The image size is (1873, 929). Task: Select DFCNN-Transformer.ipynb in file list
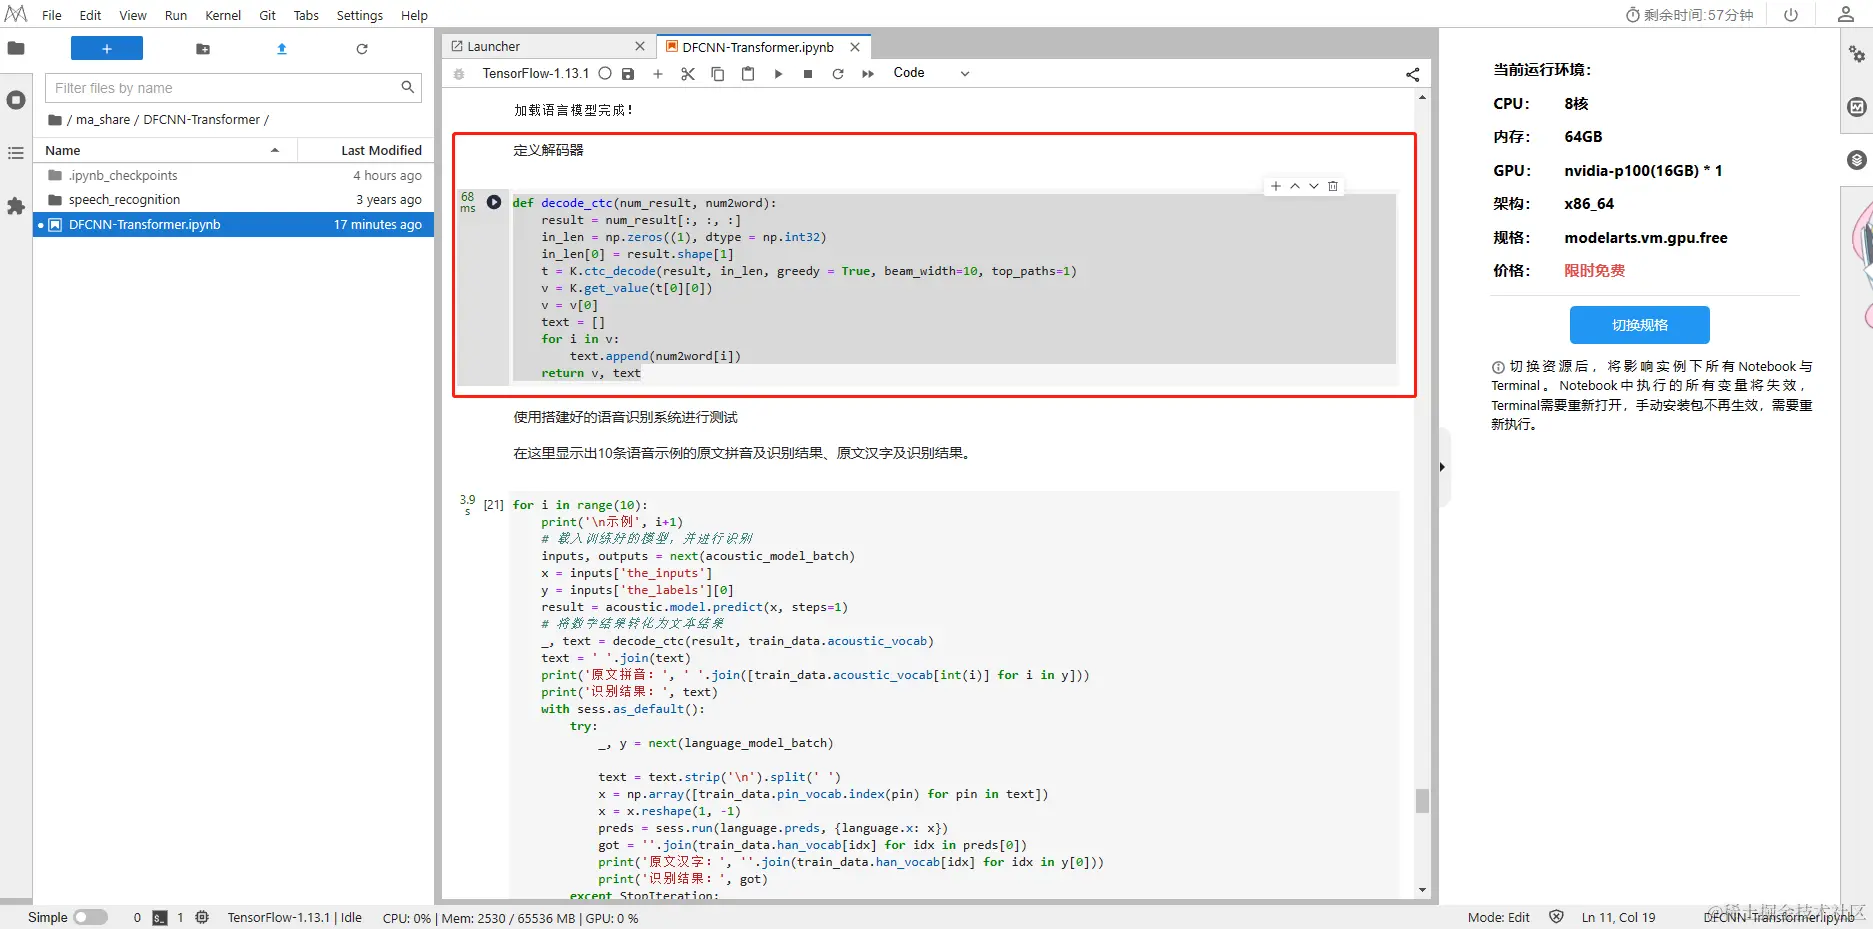(234, 225)
